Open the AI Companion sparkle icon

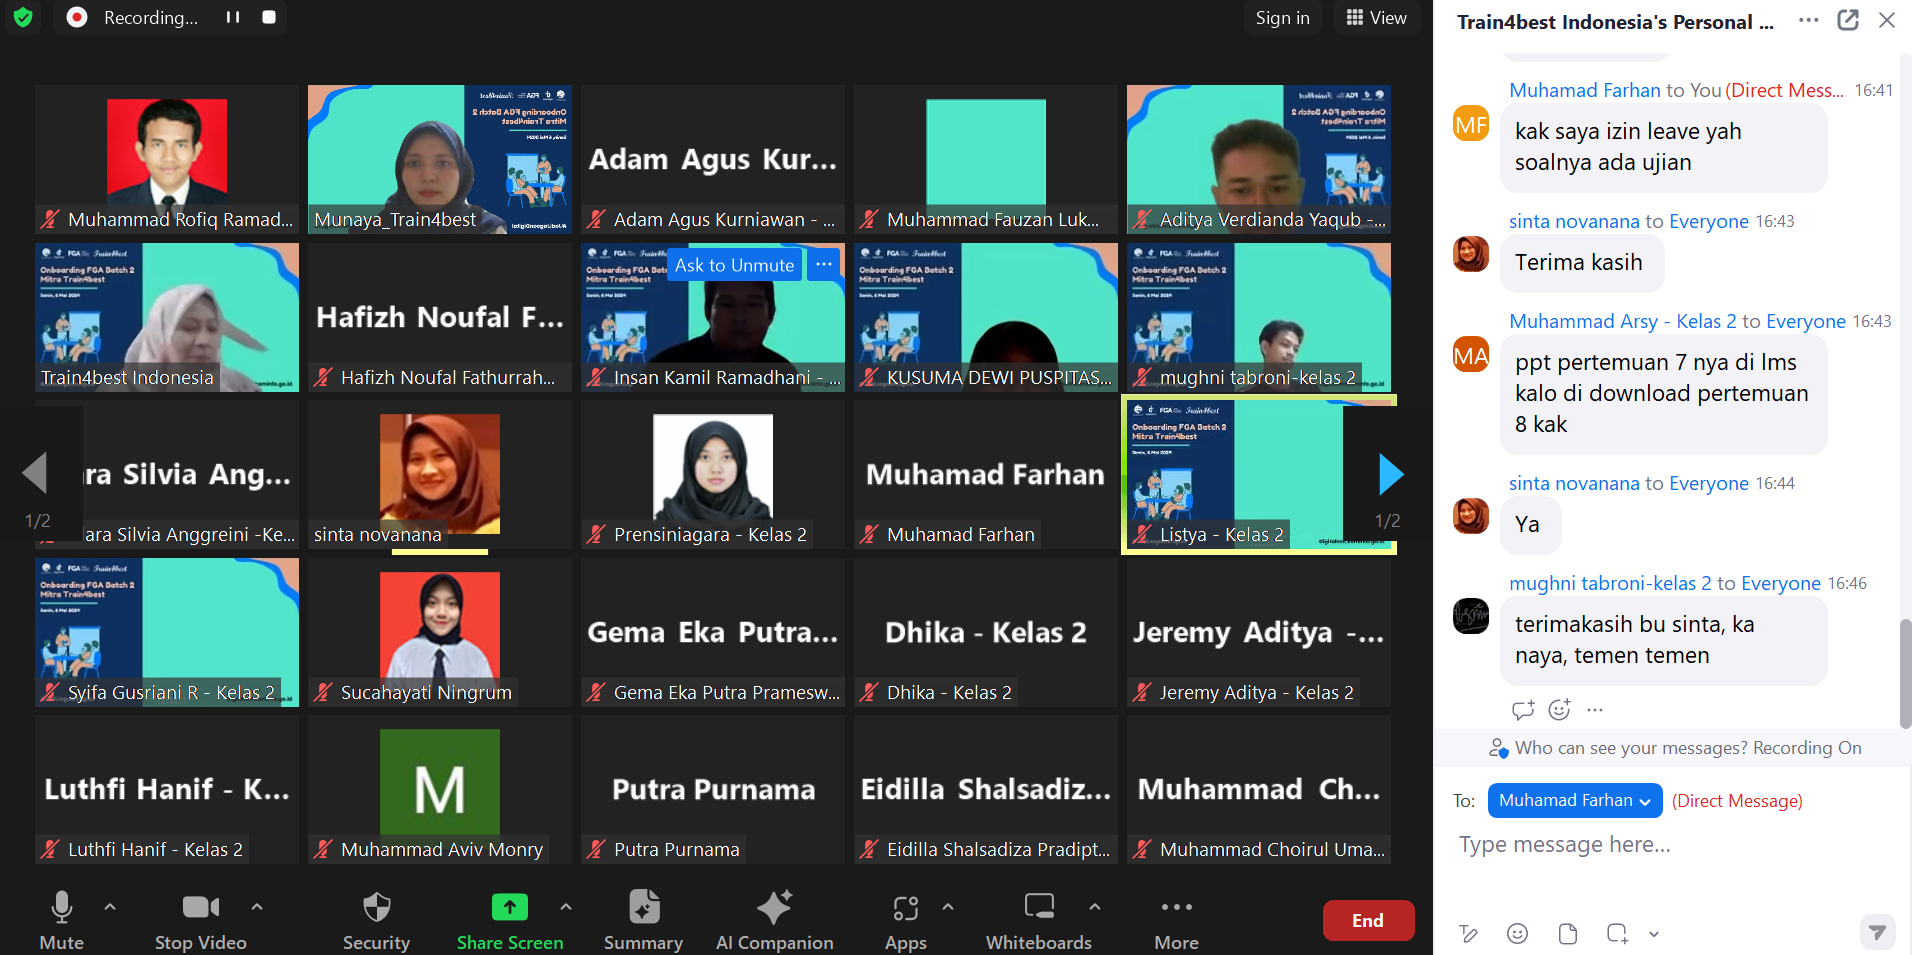[x=774, y=908]
